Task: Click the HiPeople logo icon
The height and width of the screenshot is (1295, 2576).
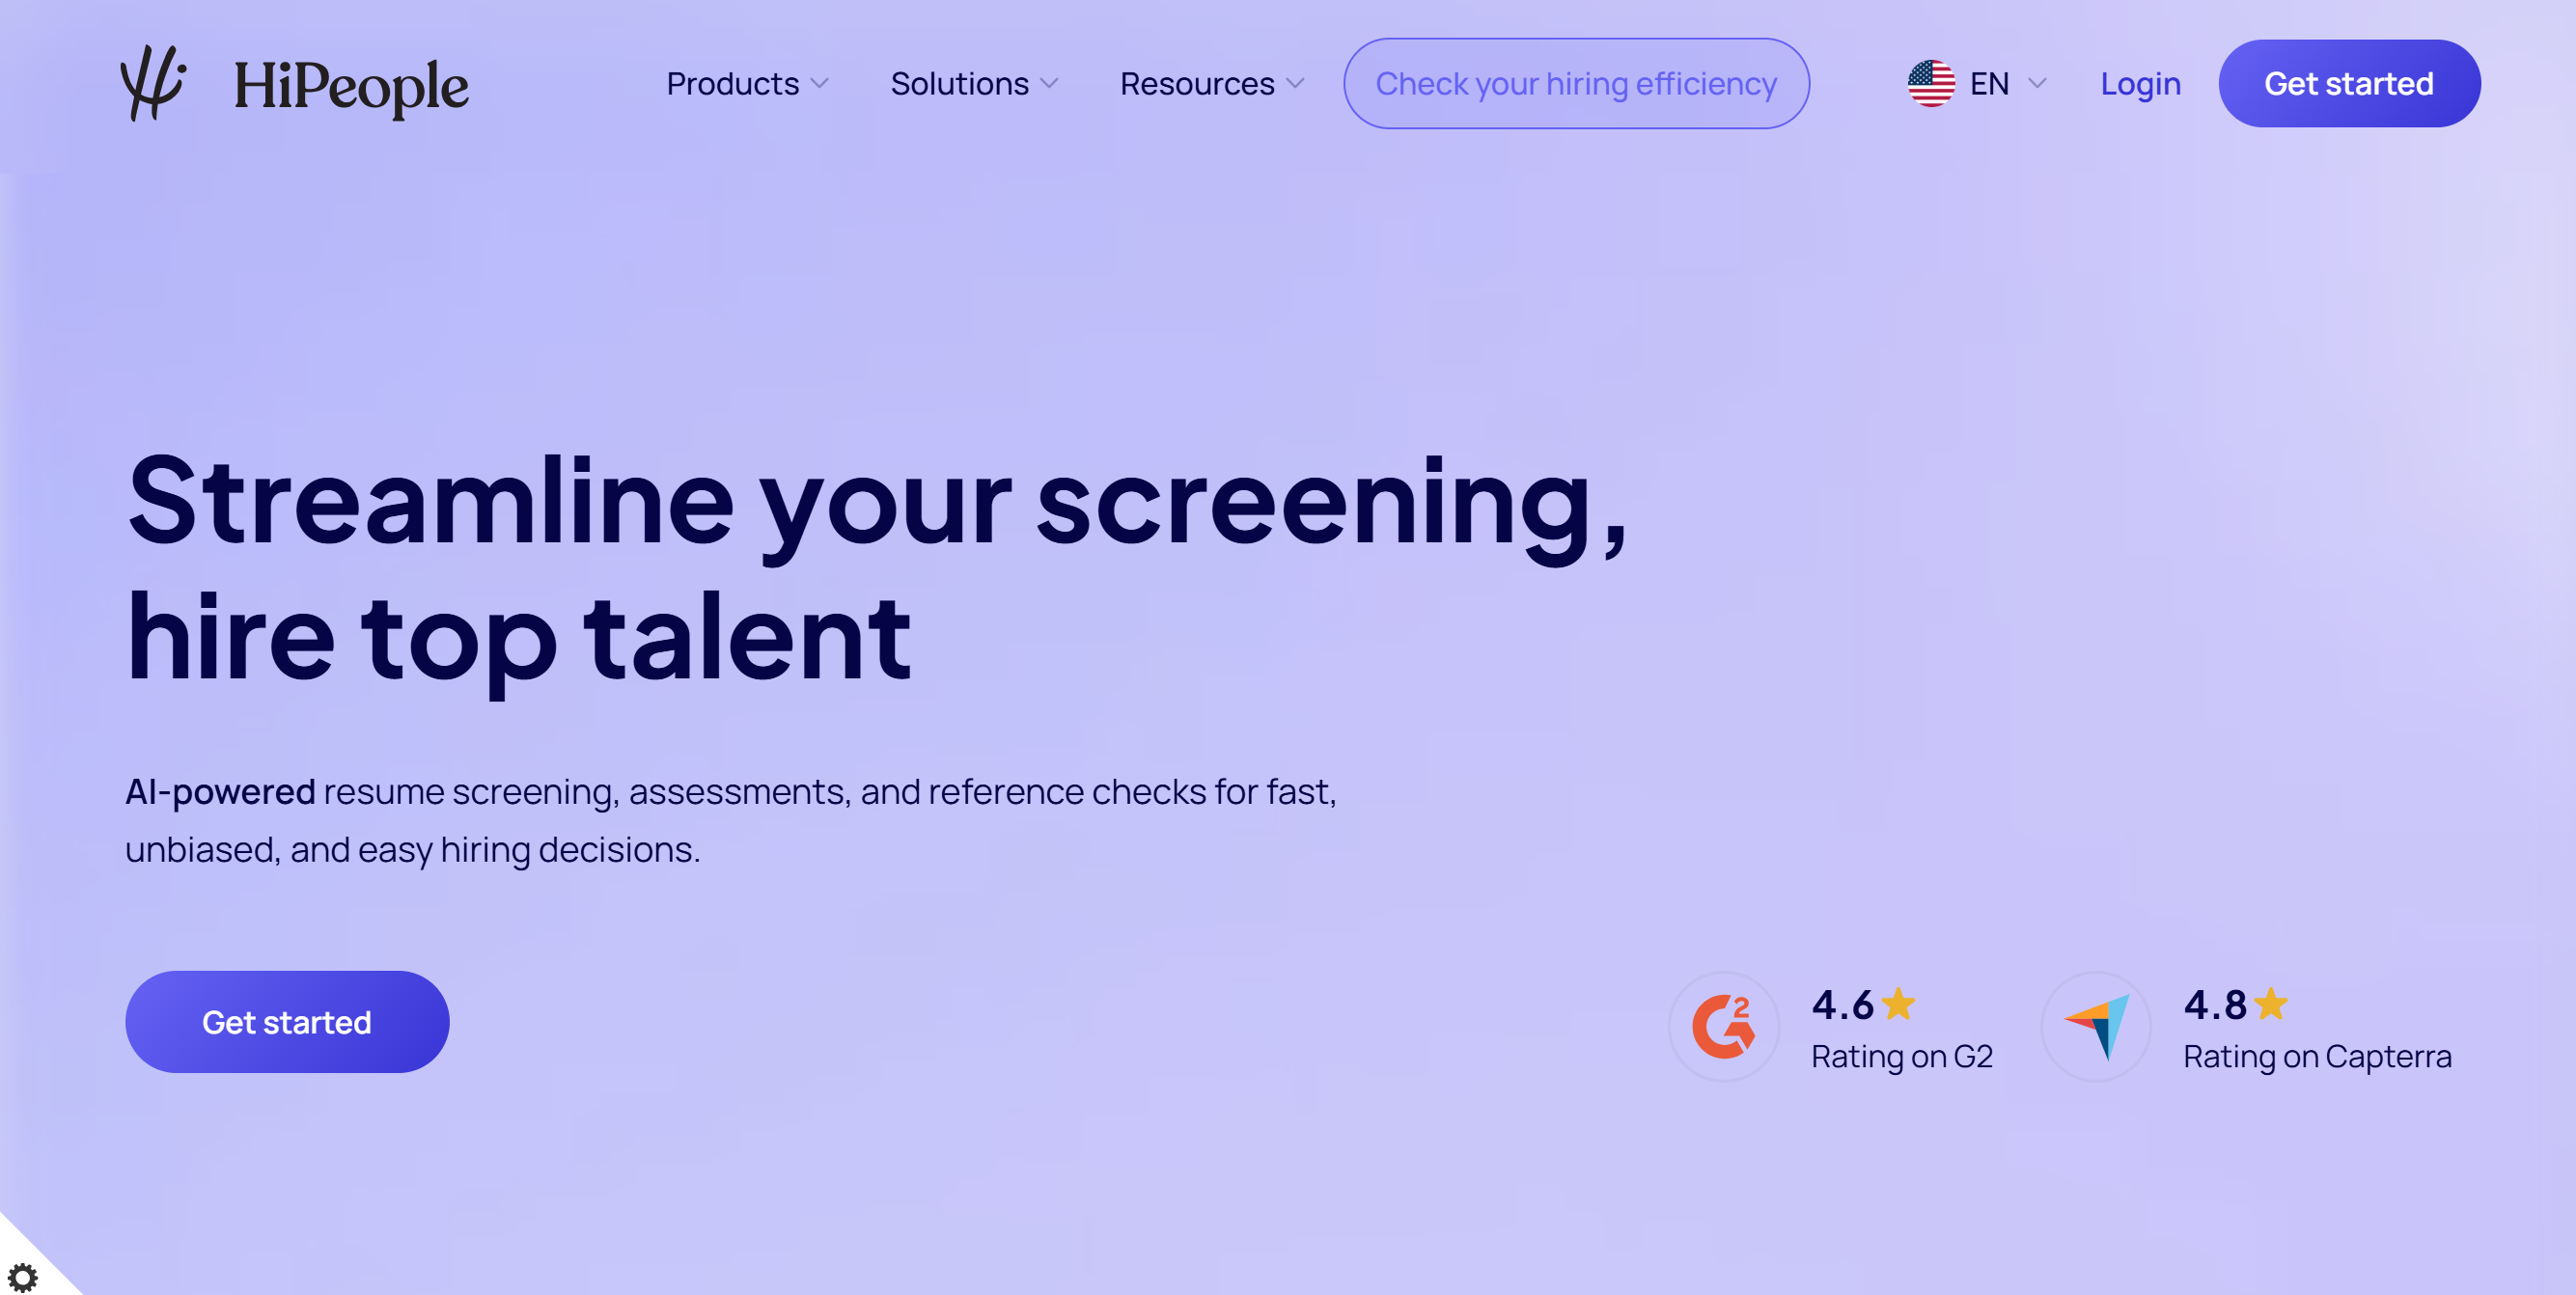Action: click(x=153, y=83)
